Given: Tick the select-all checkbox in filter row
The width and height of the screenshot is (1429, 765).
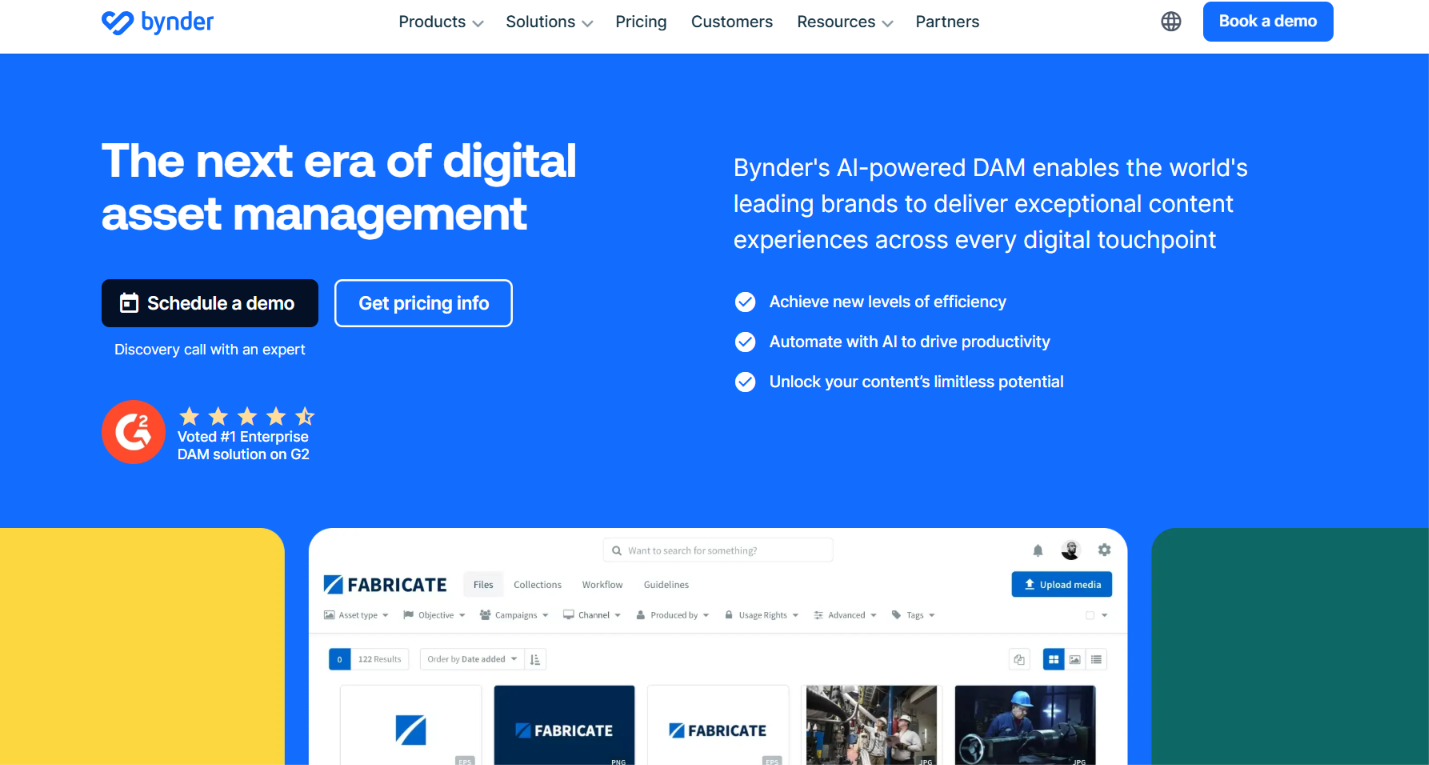Looking at the screenshot, I should point(1090,616).
